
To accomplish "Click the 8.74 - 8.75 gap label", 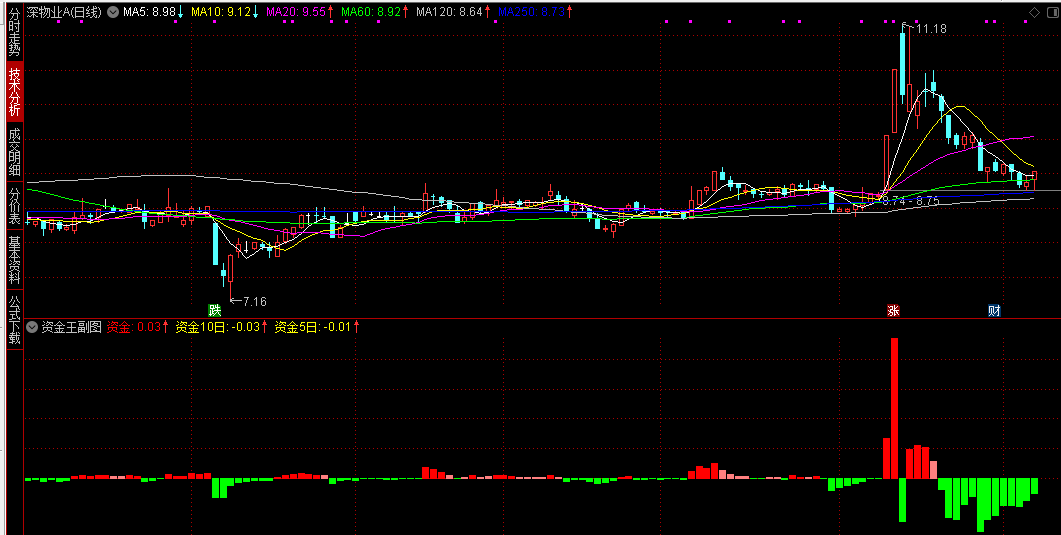I will point(911,201).
